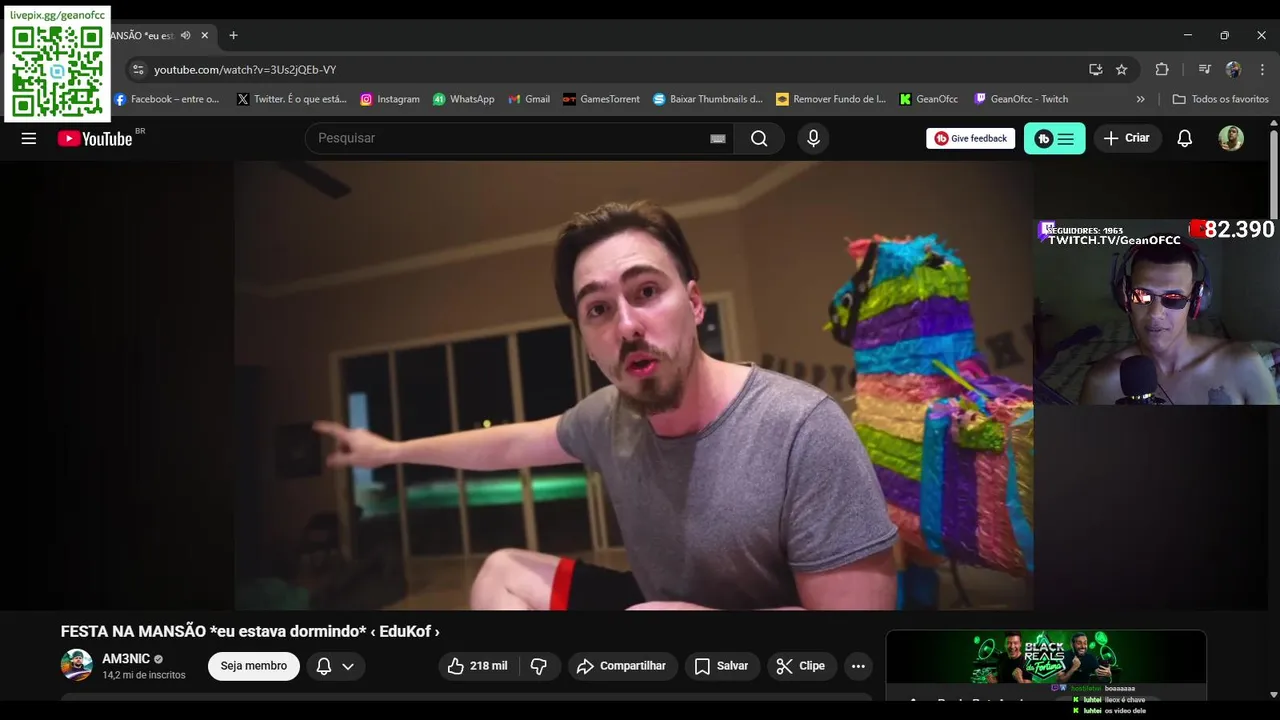
Task: Open the WhatsApp bookmark
Action: [x=464, y=99]
